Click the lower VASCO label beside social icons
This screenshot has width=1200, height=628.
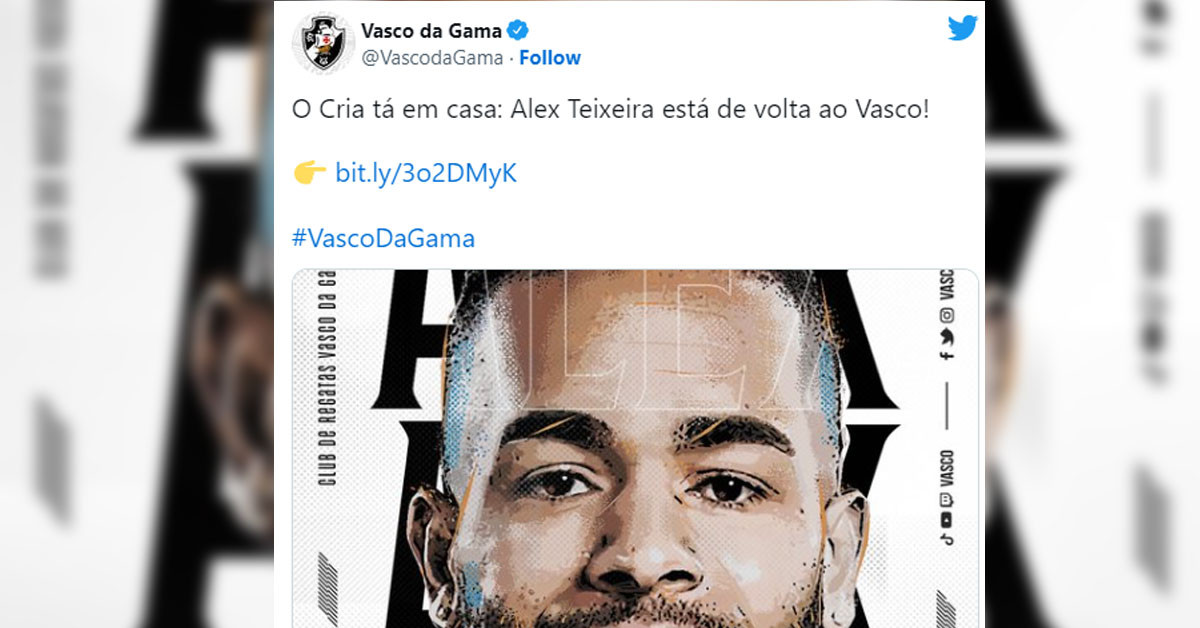click(946, 467)
